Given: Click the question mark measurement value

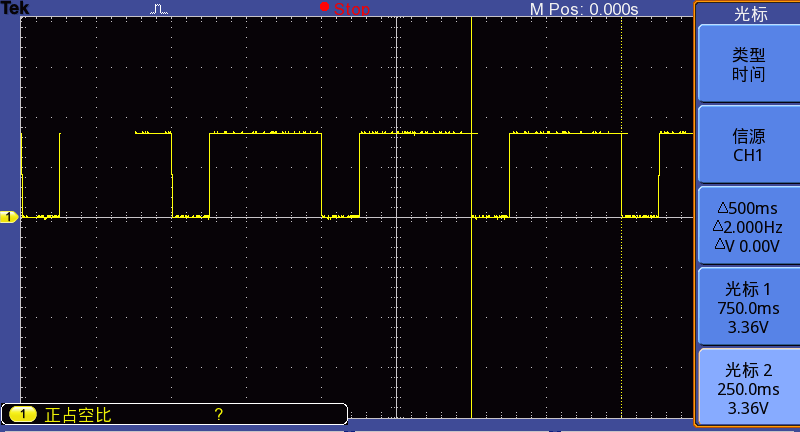Looking at the screenshot, I should coord(218,414).
